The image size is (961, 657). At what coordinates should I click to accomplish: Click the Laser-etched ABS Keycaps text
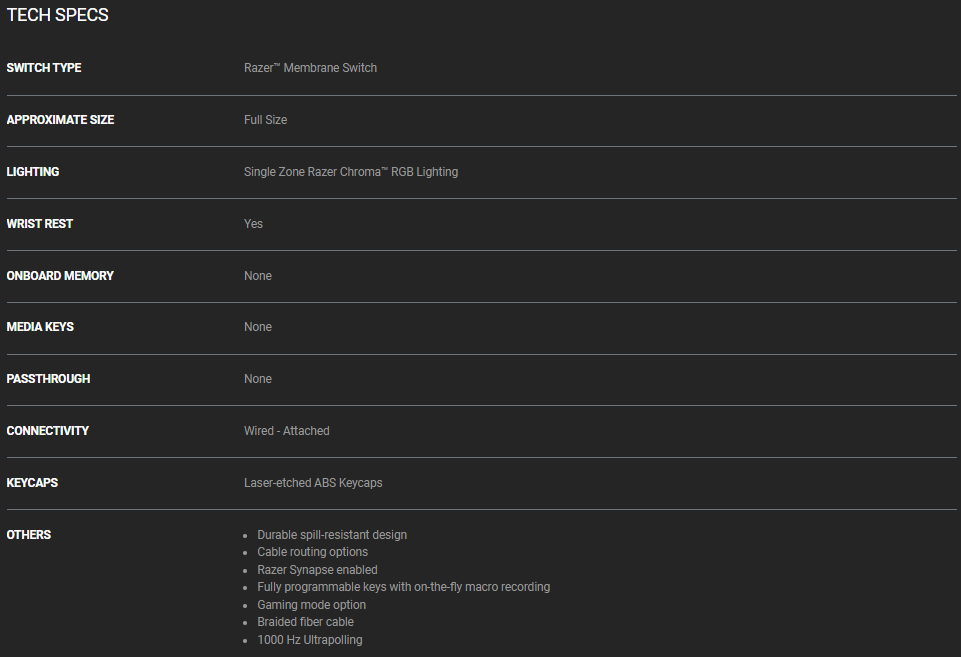click(x=313, y=483)
